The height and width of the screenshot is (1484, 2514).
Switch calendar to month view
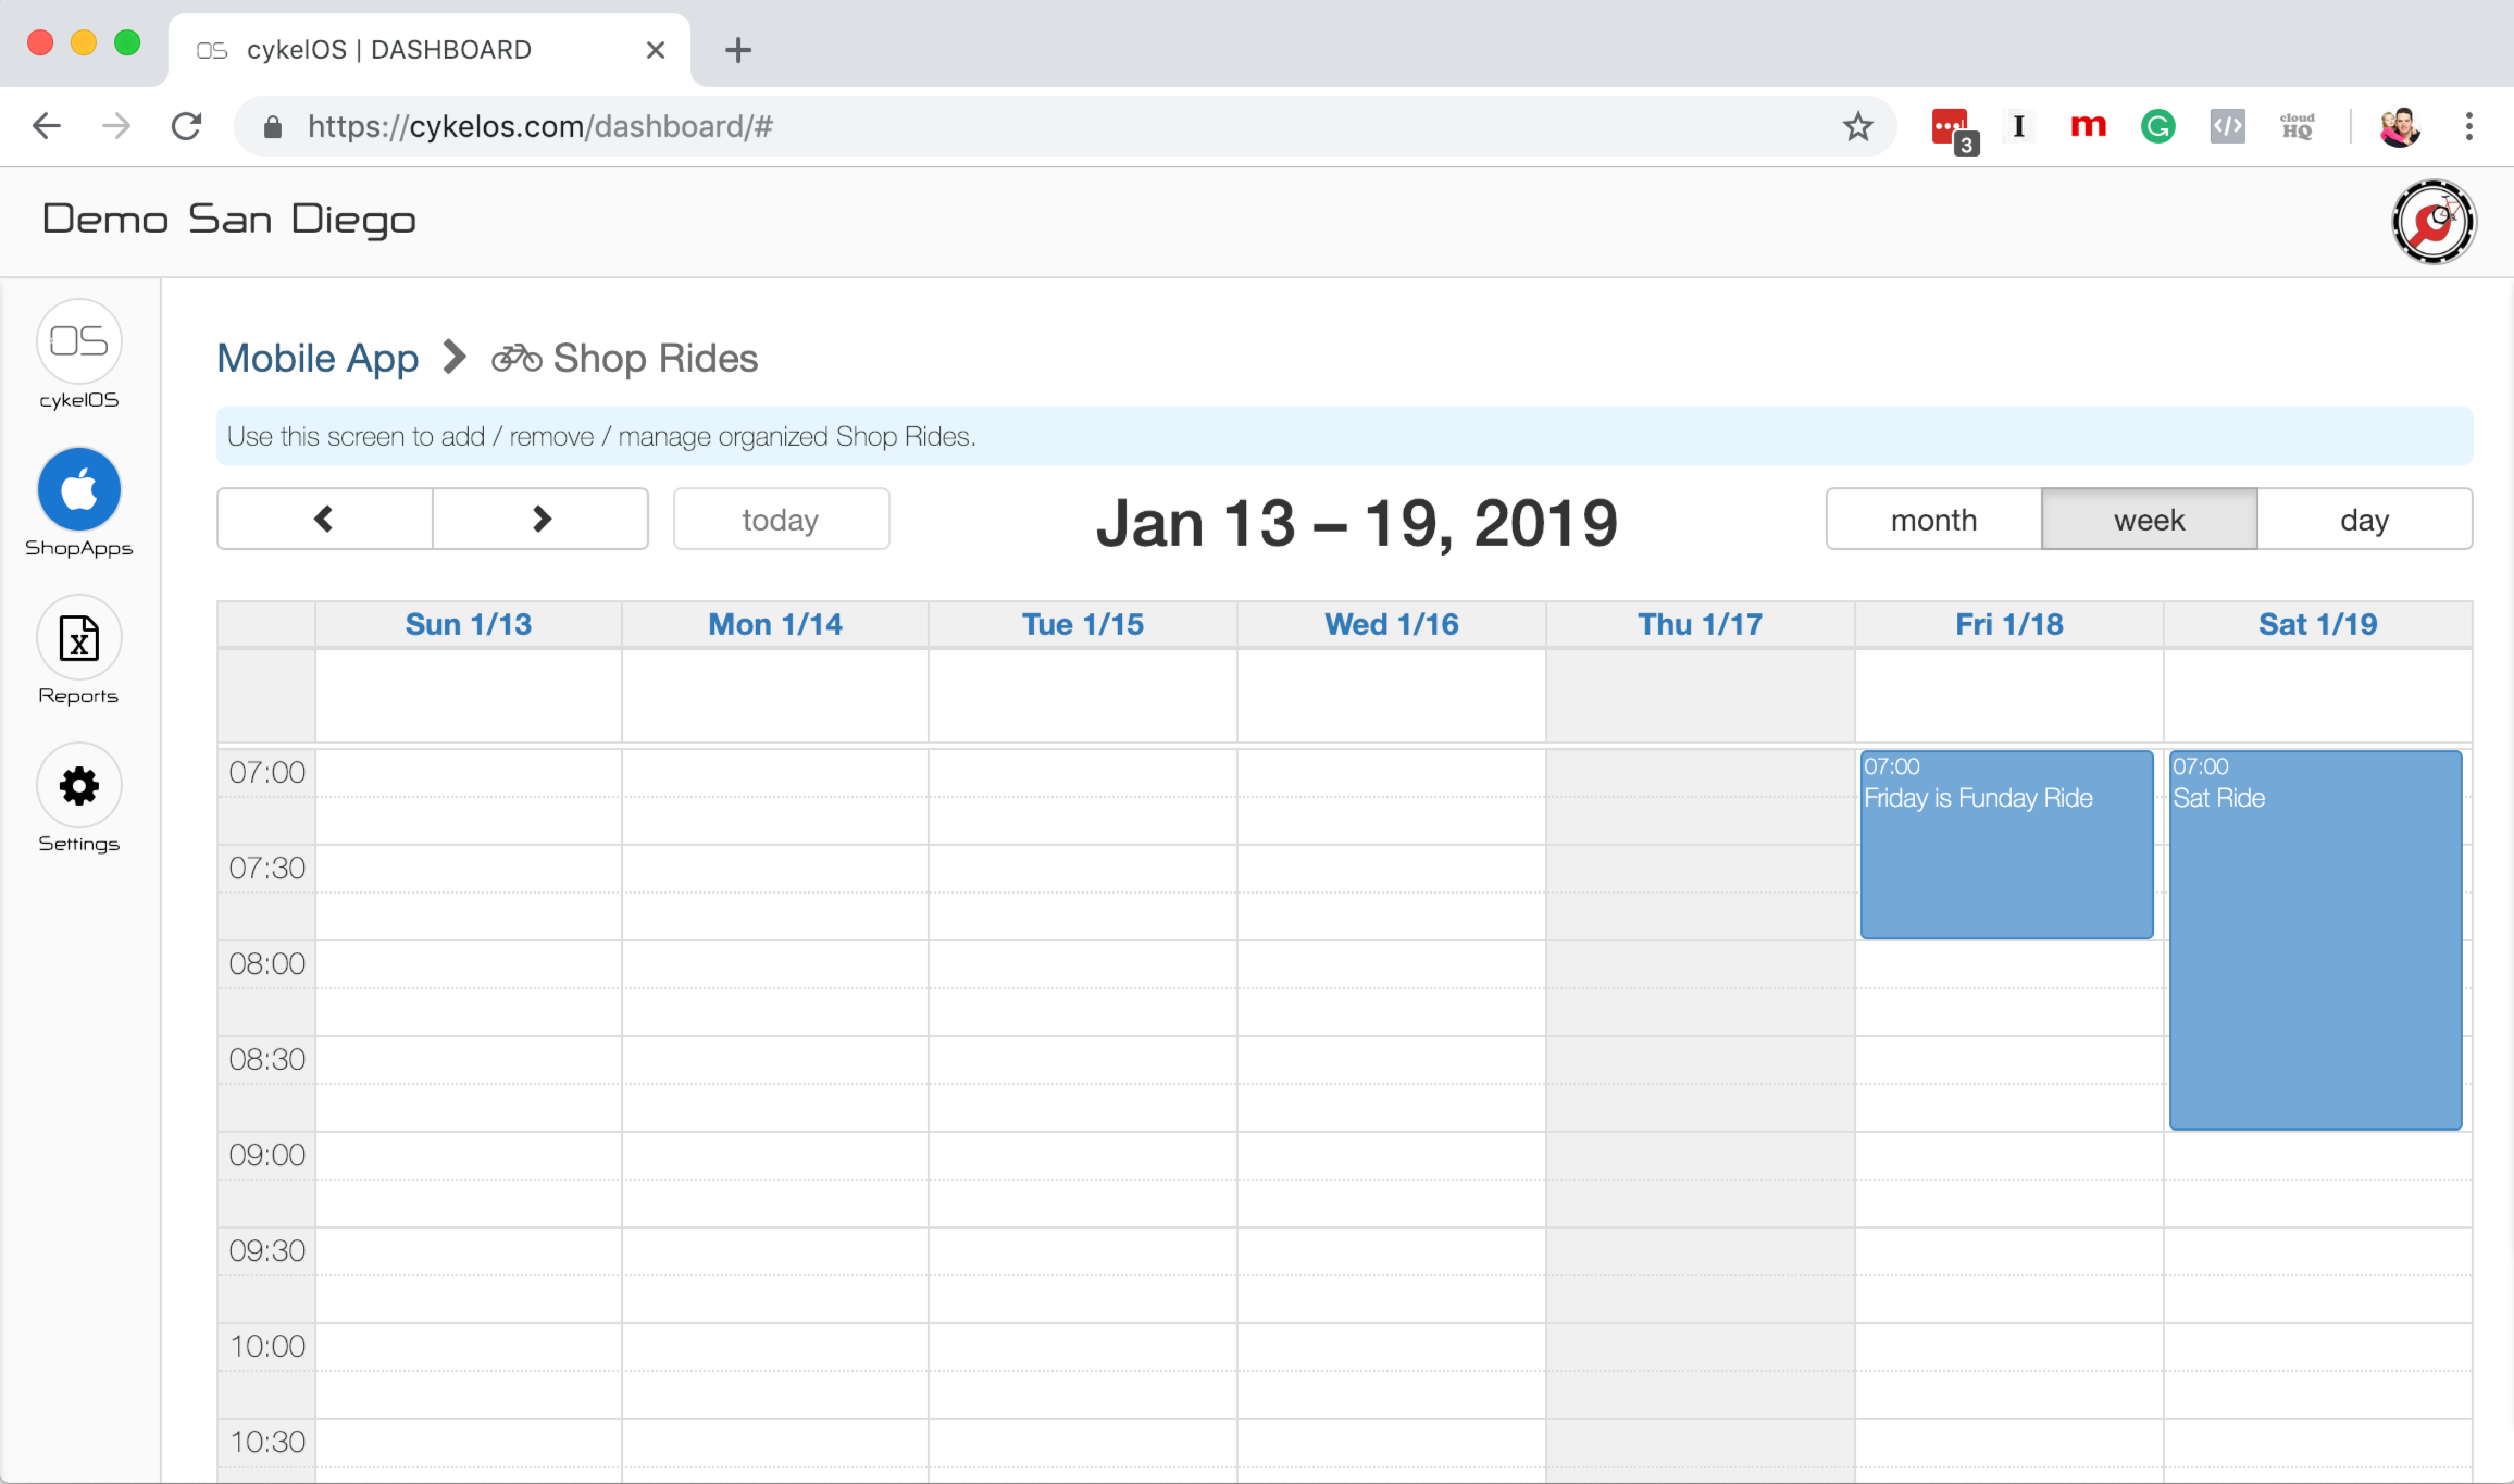[x=1934, y=519]
